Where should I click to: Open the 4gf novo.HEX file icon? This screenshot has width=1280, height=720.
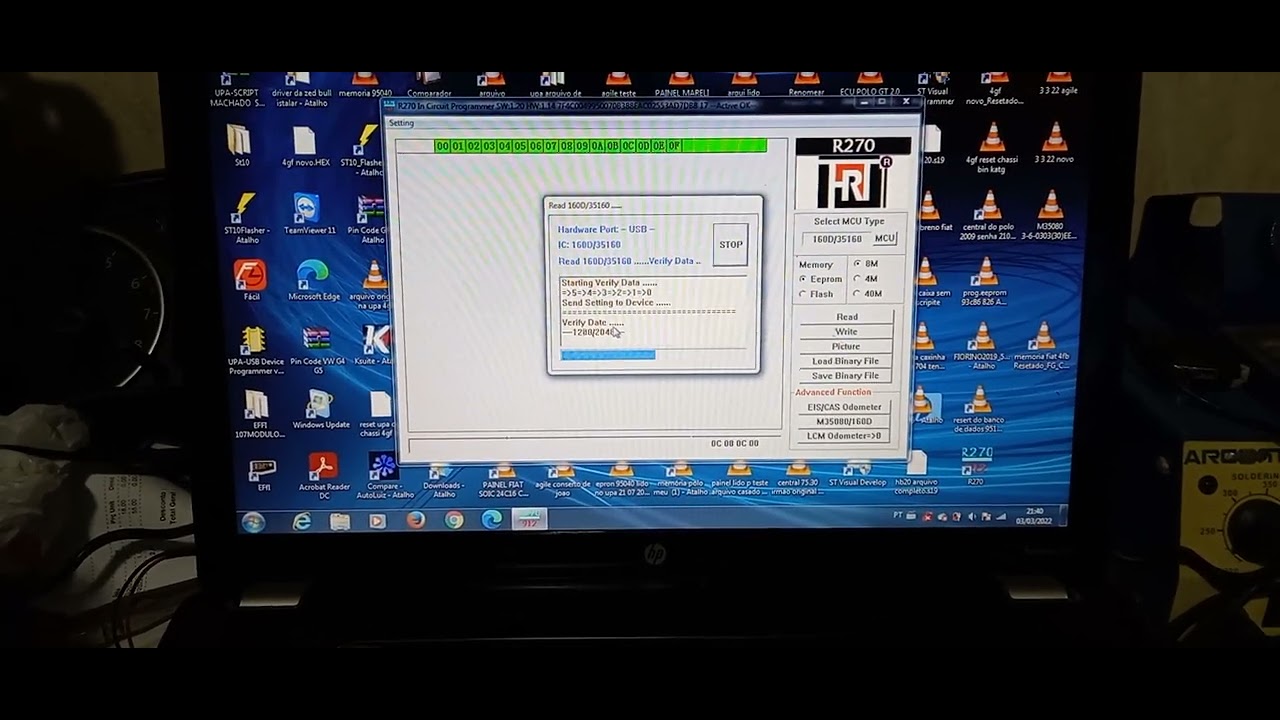305,142
